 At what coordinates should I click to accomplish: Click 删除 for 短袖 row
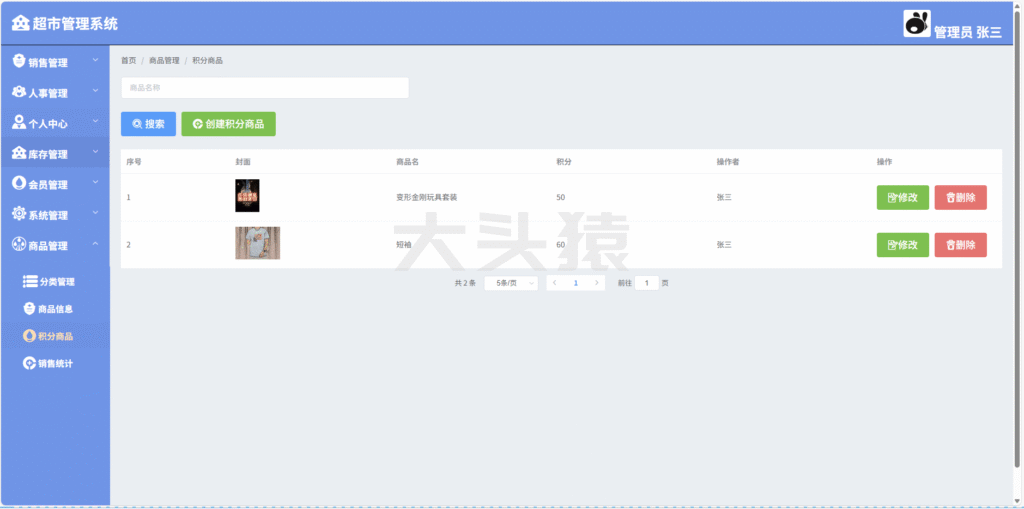pos(961,245)
